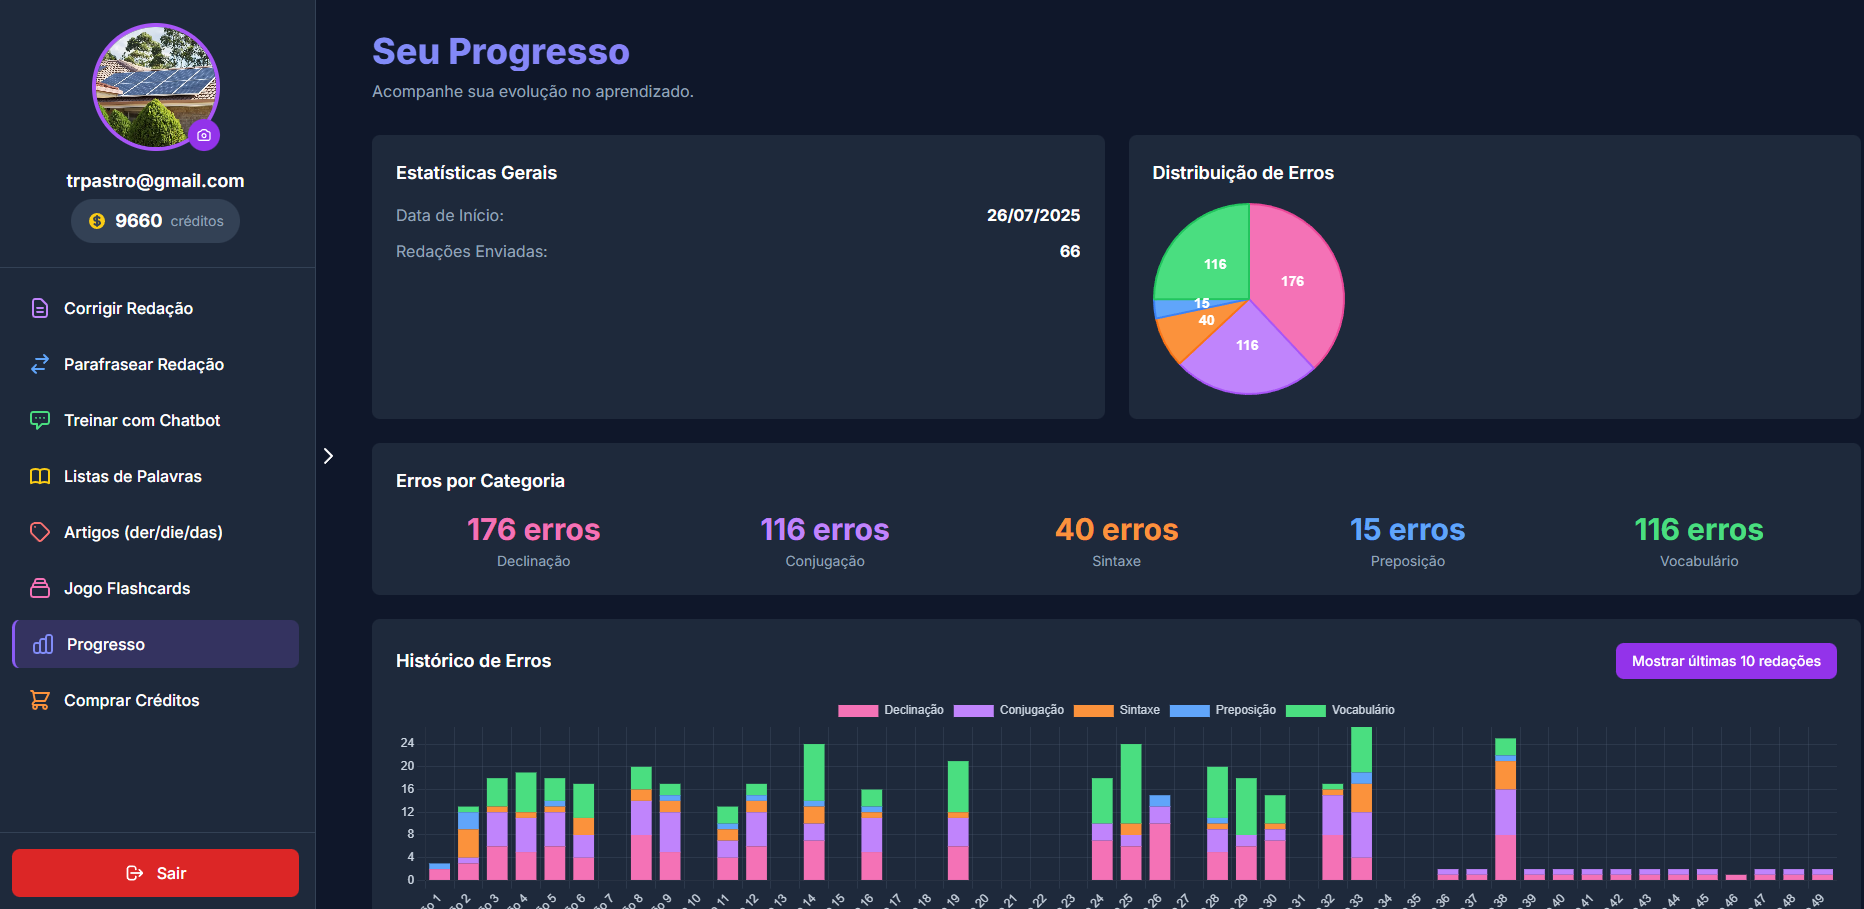Click the dollar icon on the credits badge
The width and height of the screenshot is (1864, 909).
click(97, 221)
